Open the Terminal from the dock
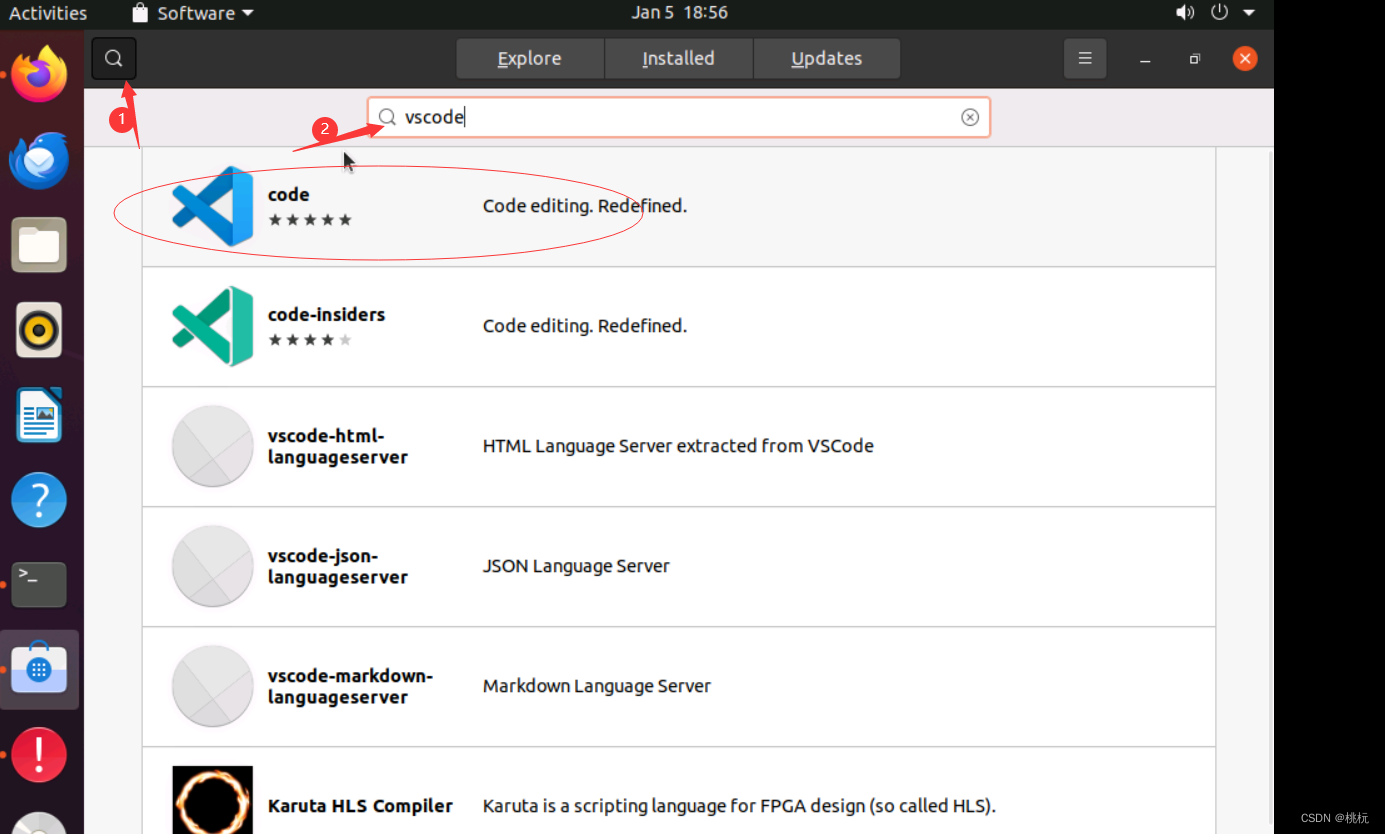Viewport: 1385px width, 834px height. (39, 584)
